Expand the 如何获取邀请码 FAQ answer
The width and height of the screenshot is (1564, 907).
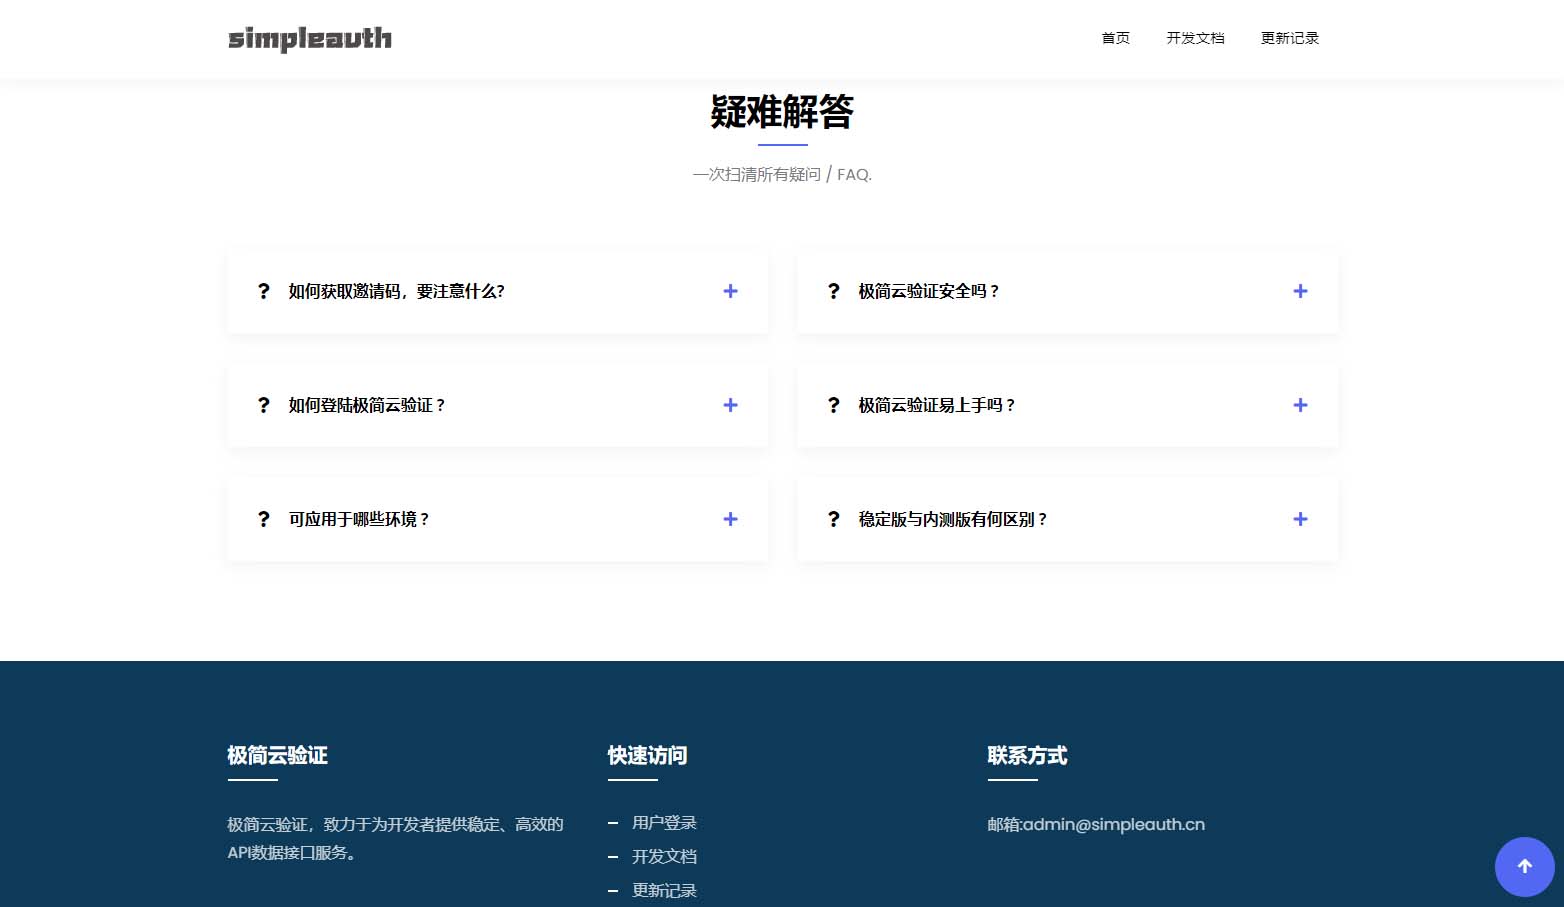(730, 291)
